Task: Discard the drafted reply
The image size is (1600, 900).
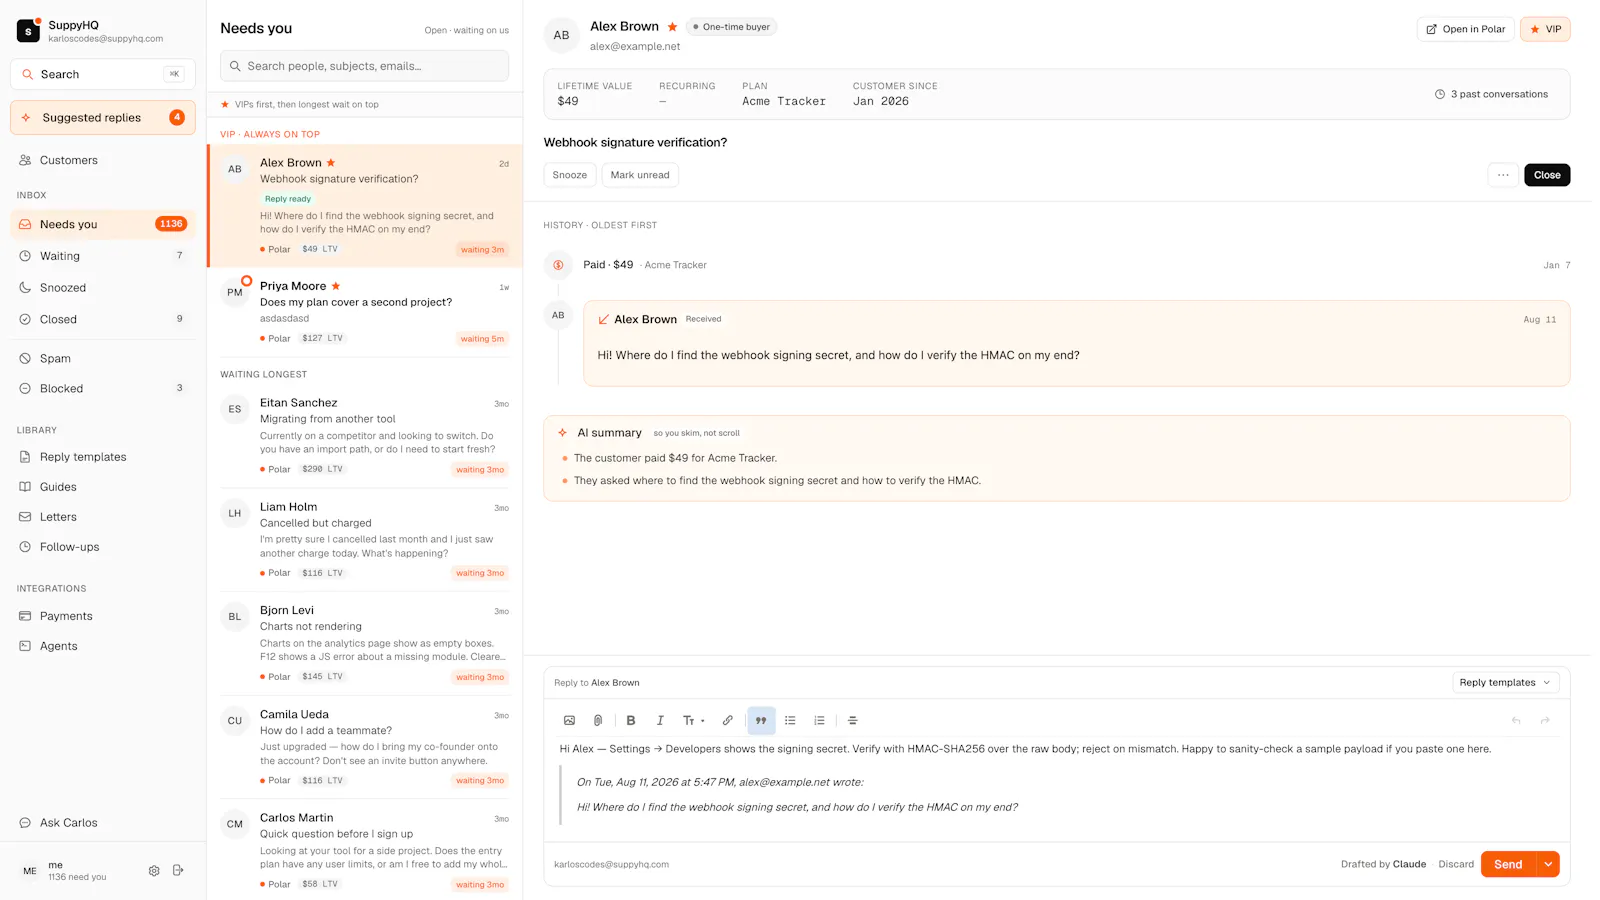Action: pyautogui.click(x=1456, y=864)
